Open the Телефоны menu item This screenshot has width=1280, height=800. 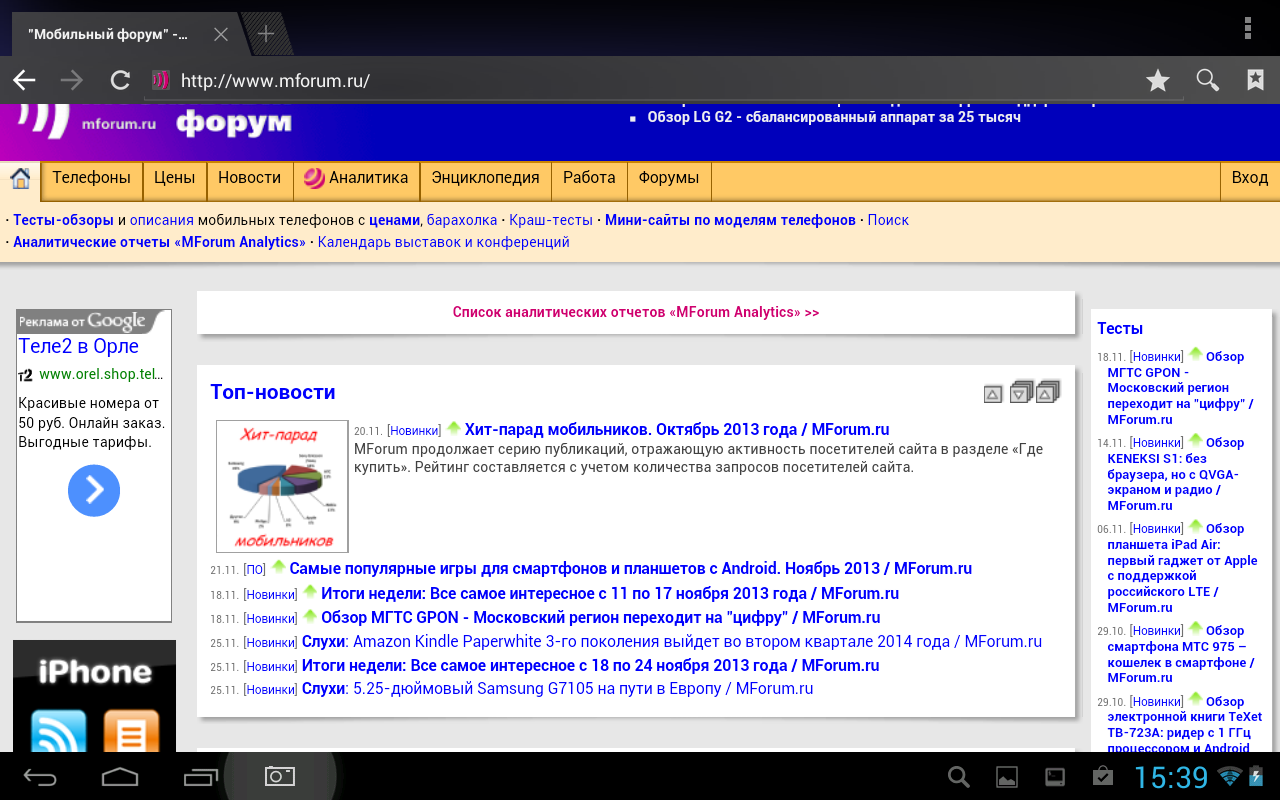click(91, 178)
